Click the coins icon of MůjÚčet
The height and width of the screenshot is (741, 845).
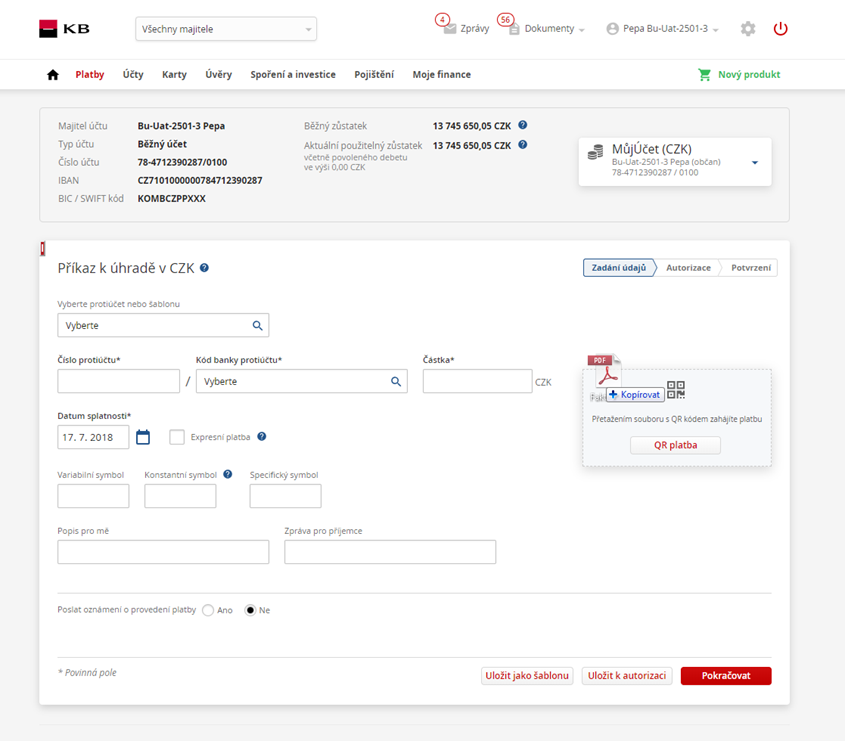click(595, 152)
